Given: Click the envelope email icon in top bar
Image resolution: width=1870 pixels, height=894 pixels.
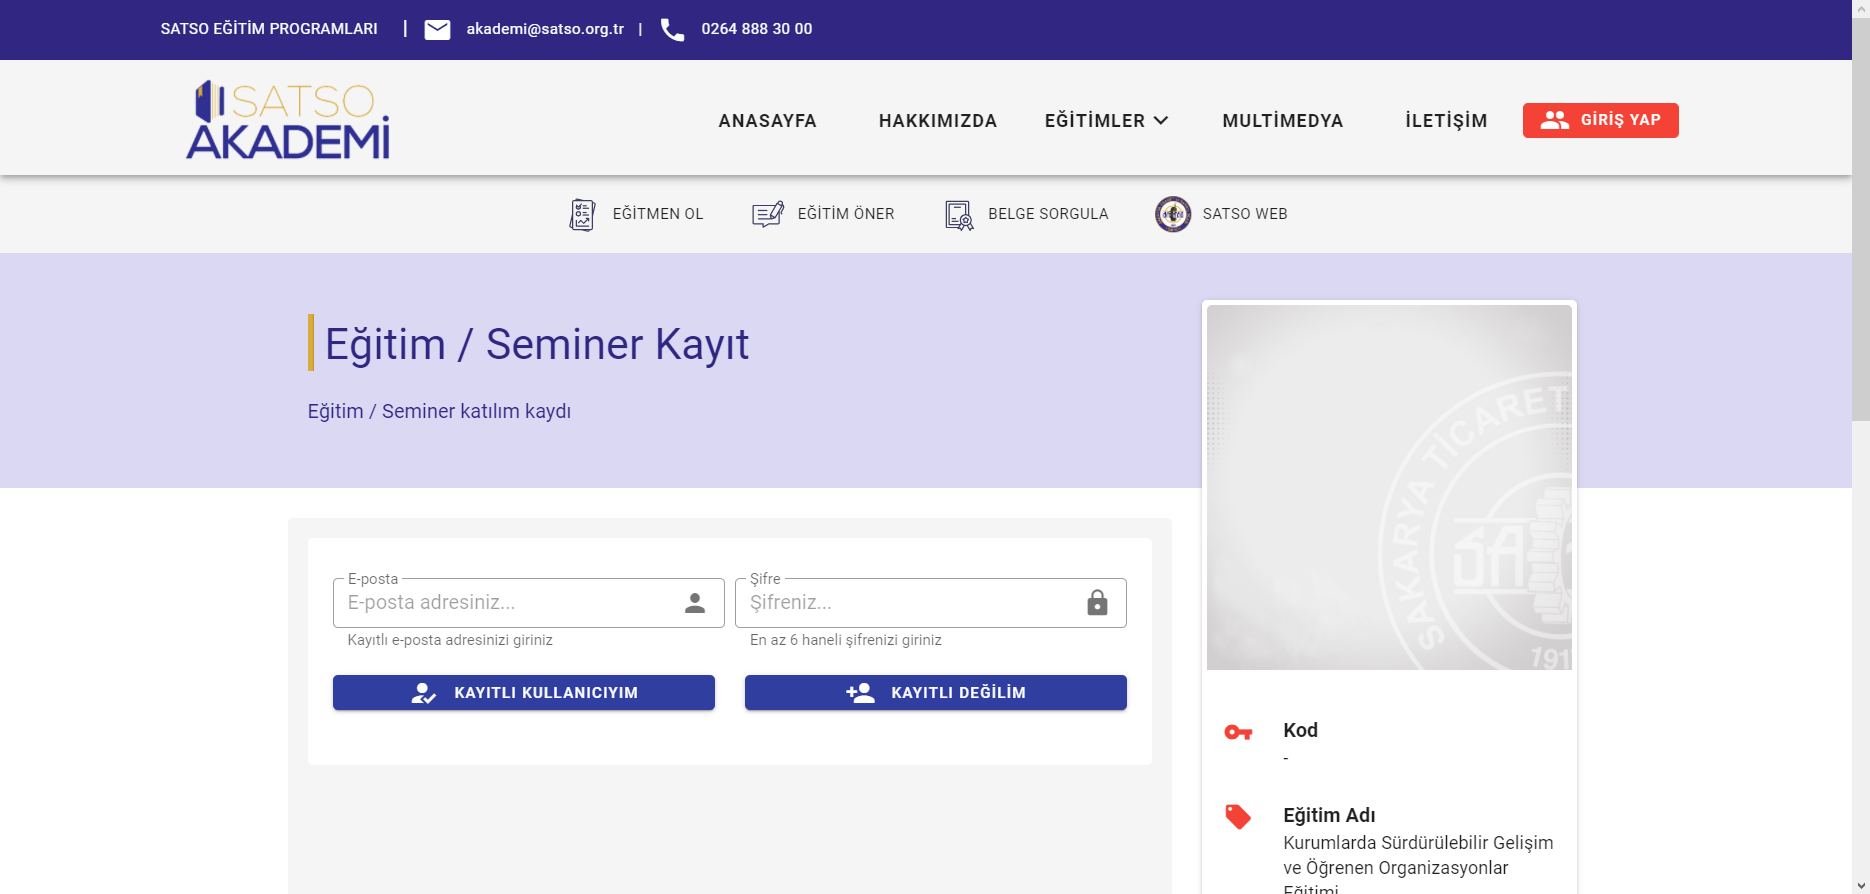Looking at the screenshot, I should [437, 30].
